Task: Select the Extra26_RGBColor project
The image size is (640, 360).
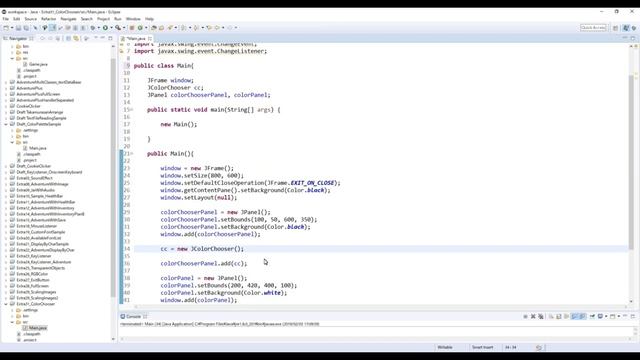Action: [32, 274]
